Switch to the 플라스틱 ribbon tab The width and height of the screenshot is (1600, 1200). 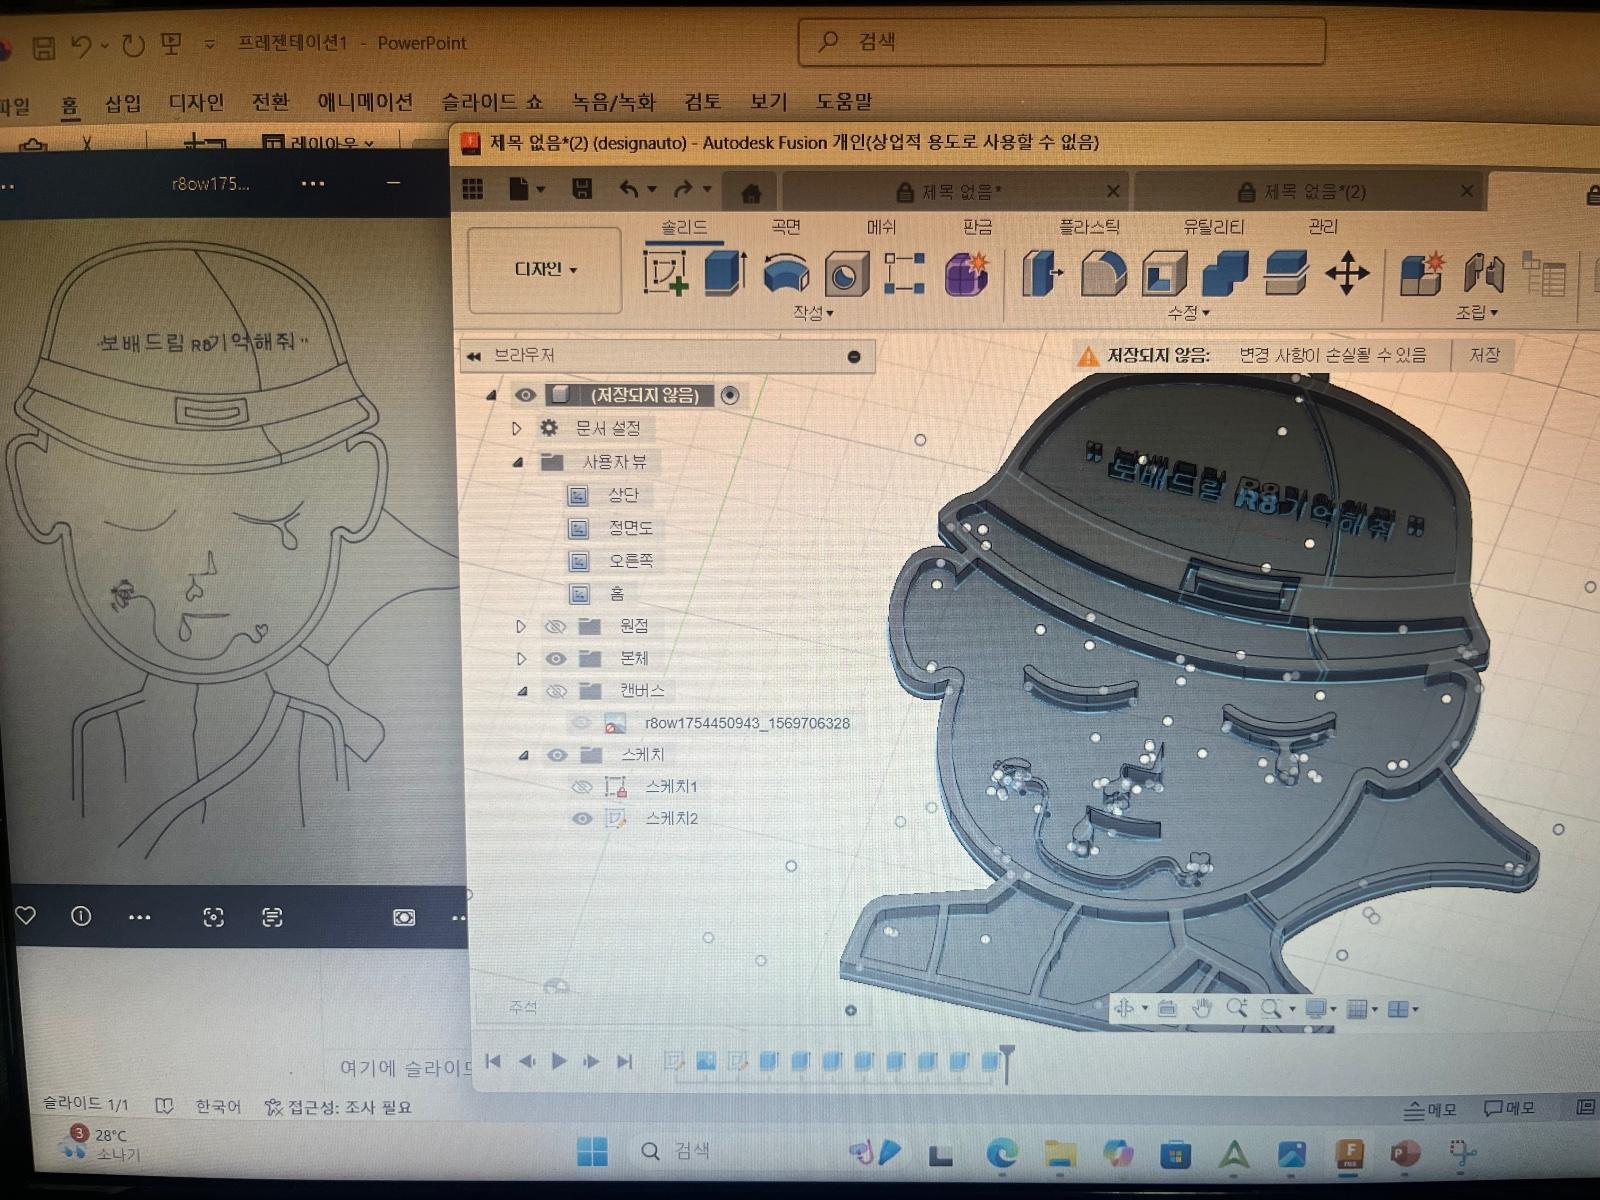pyautogui.click(x=1089, y=227)
